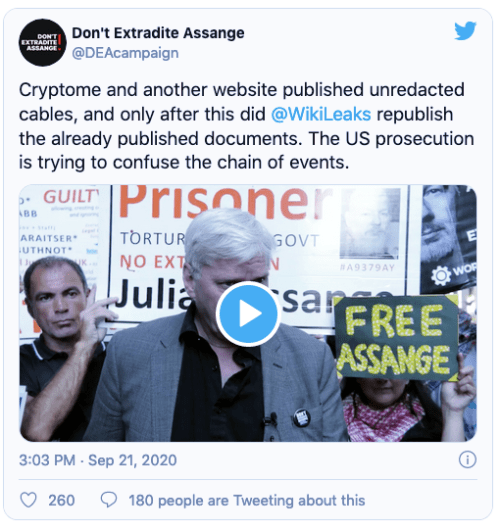Image resolution: width=500 pixels, height=530 pixels.
Task: Click the orange Prisoner headline in video
Action: coord(223,202)
